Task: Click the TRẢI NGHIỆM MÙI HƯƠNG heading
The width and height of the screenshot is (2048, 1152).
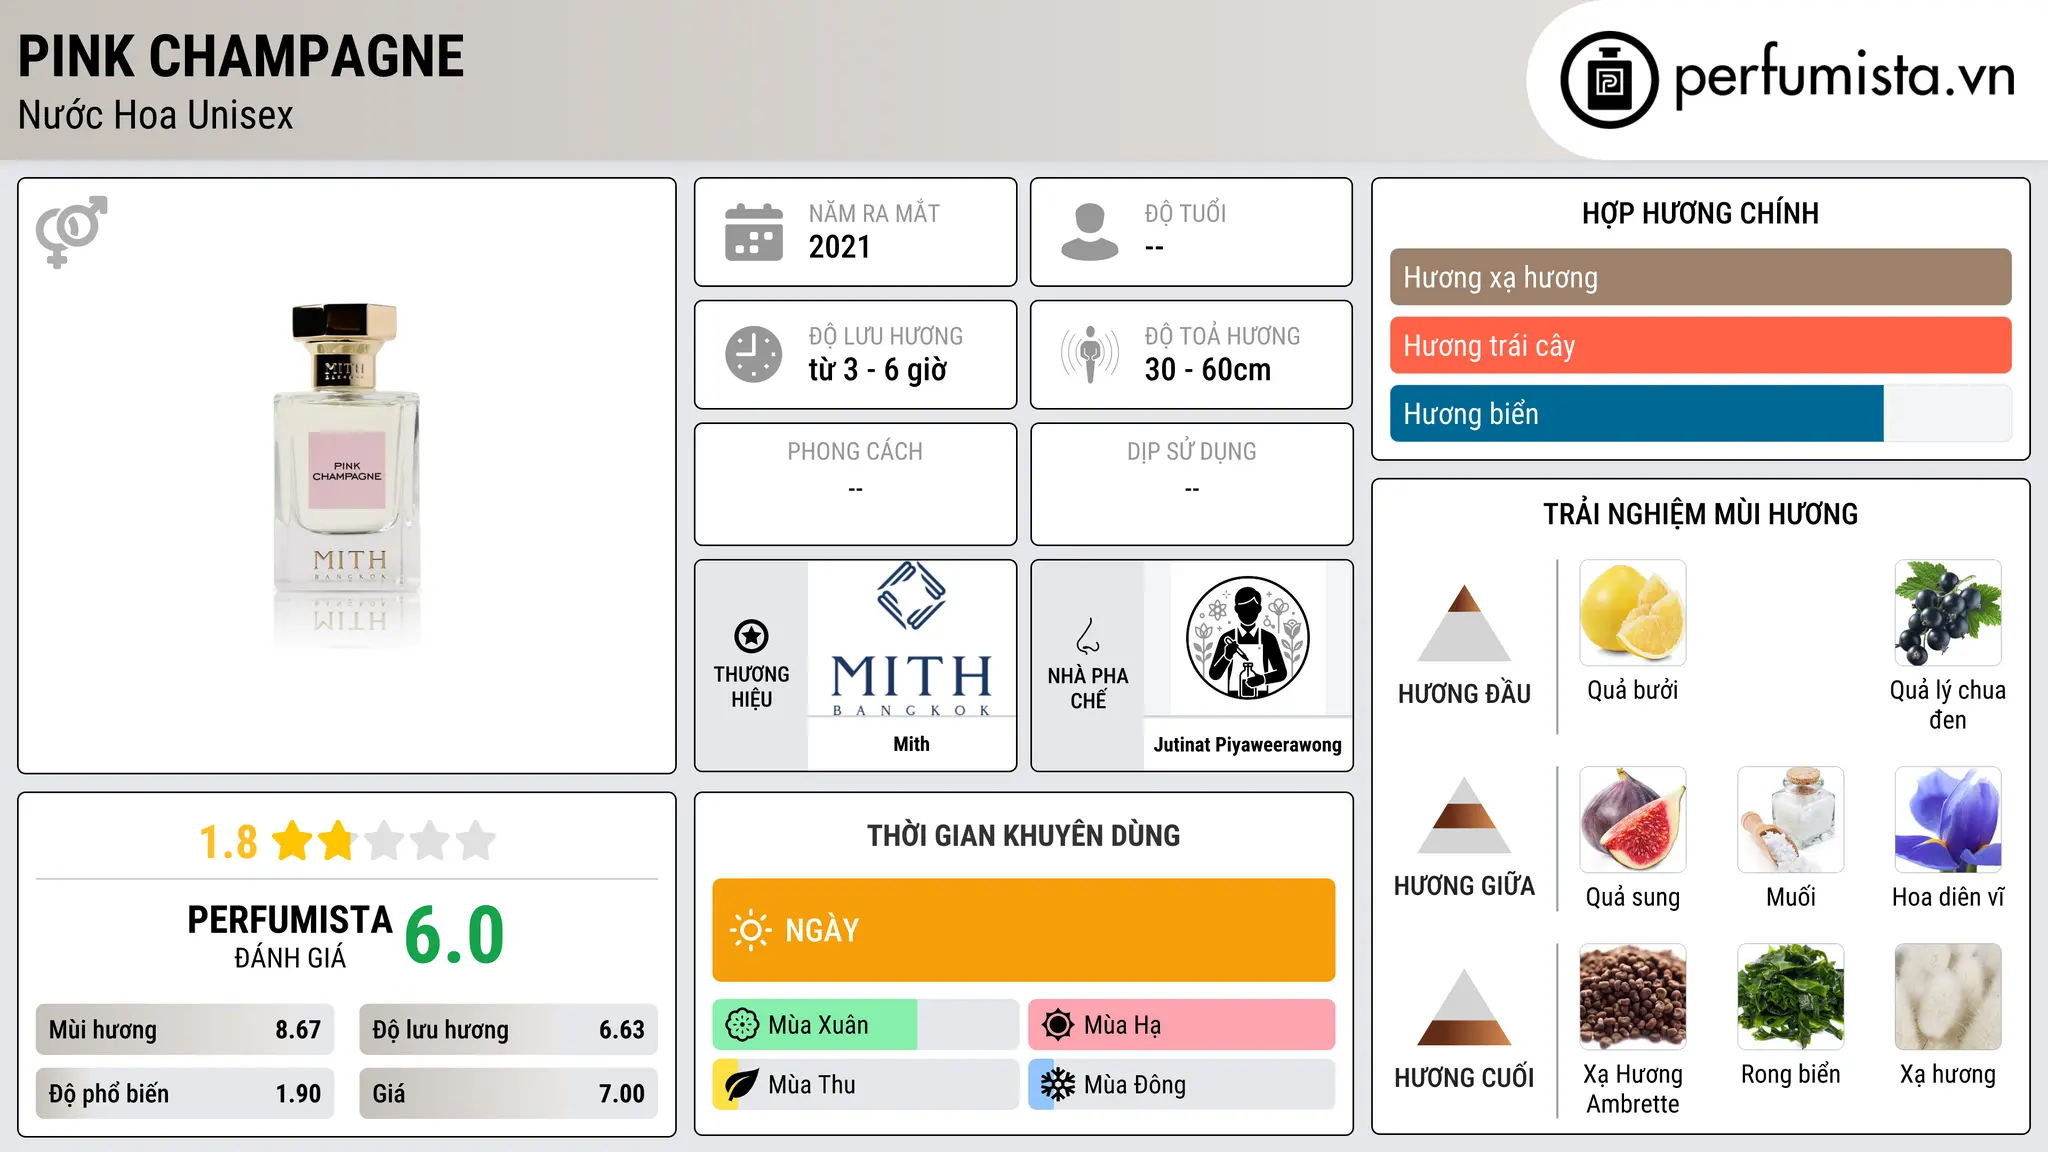Action: (x=1700, y=514)
